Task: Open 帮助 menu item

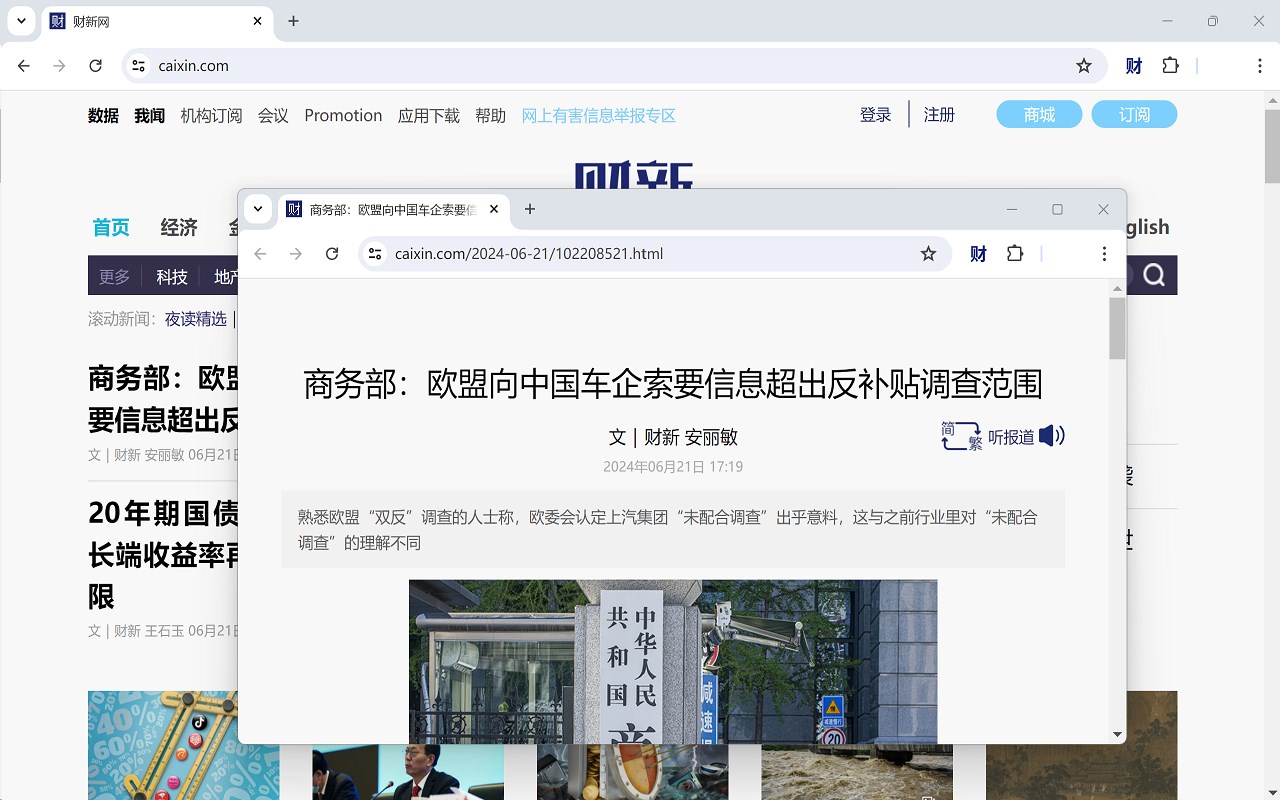Action: tap(491, 115)
